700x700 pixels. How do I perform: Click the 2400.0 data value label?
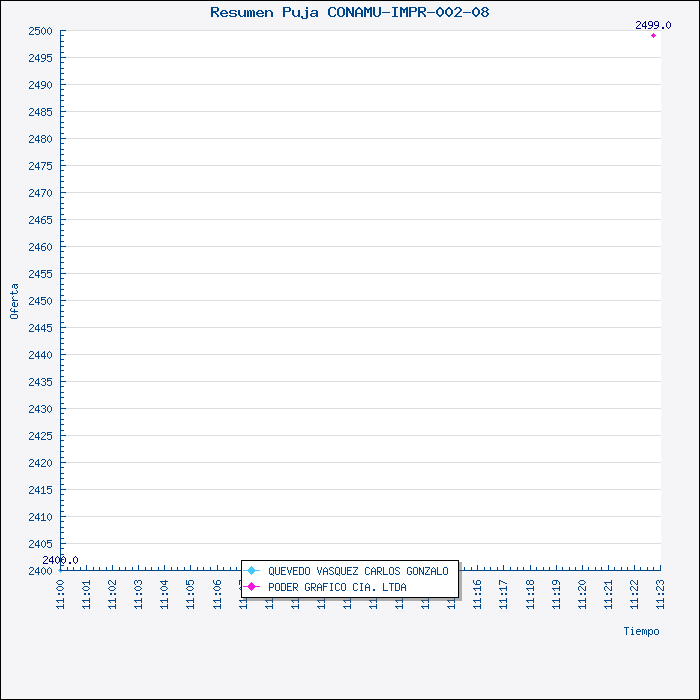(61, 560)
